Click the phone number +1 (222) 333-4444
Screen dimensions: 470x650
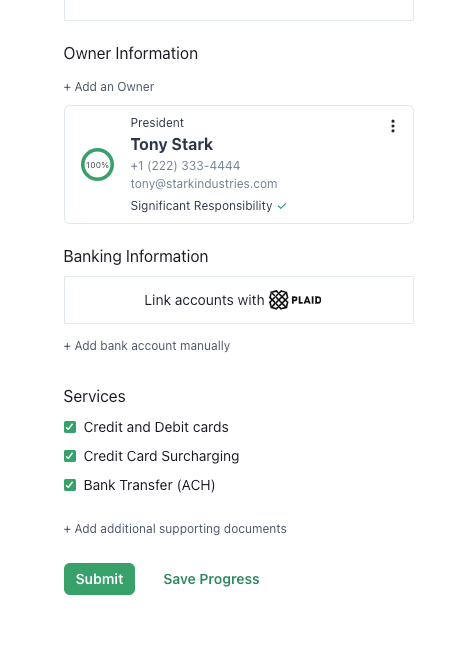[185, 166]
